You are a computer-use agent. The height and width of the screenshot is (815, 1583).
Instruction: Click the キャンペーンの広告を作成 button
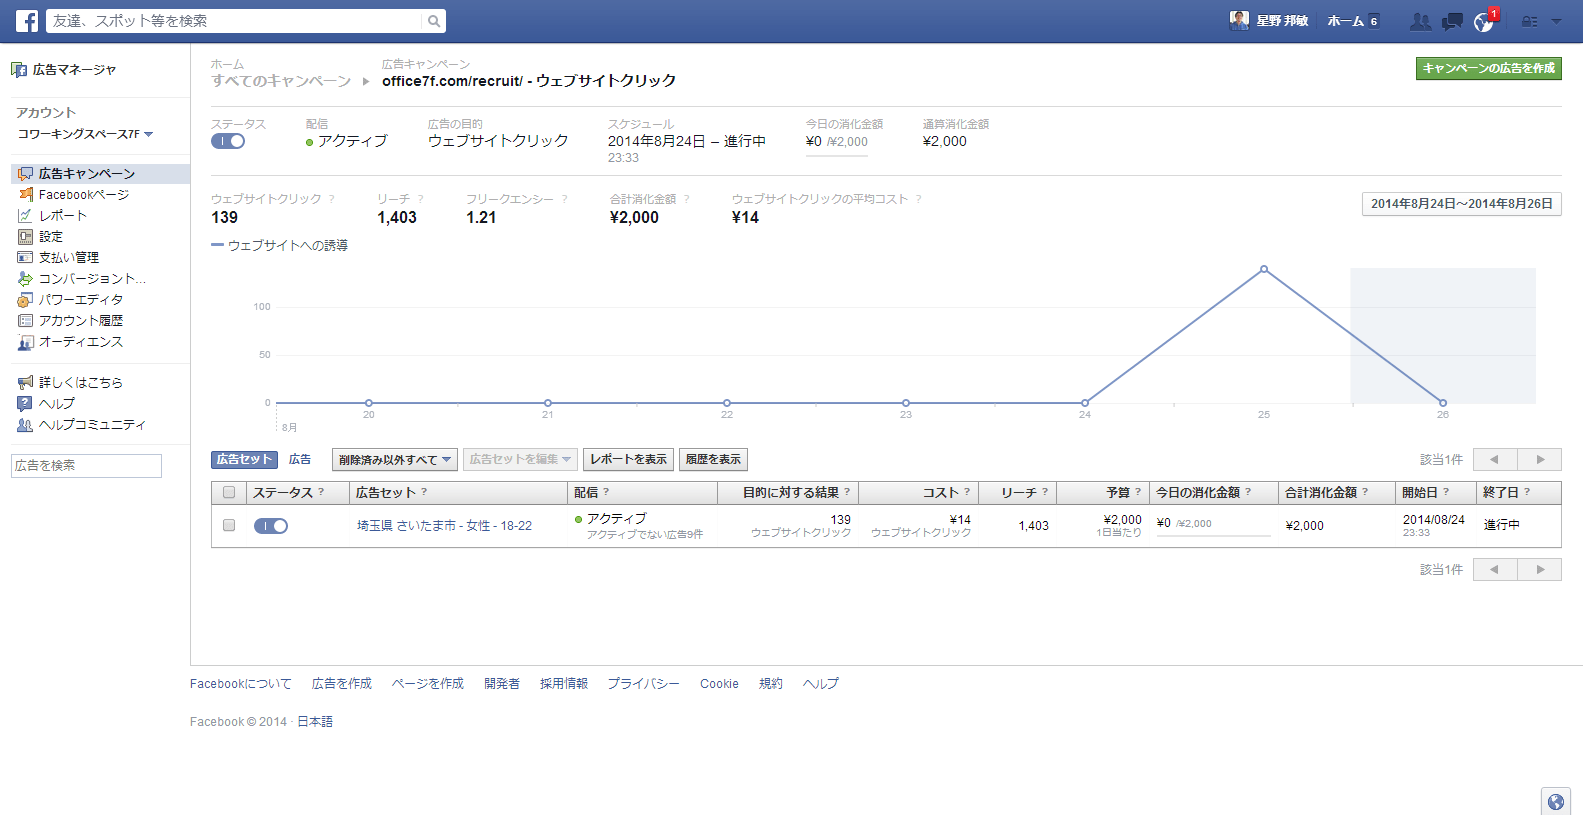tap(1489, 68)
